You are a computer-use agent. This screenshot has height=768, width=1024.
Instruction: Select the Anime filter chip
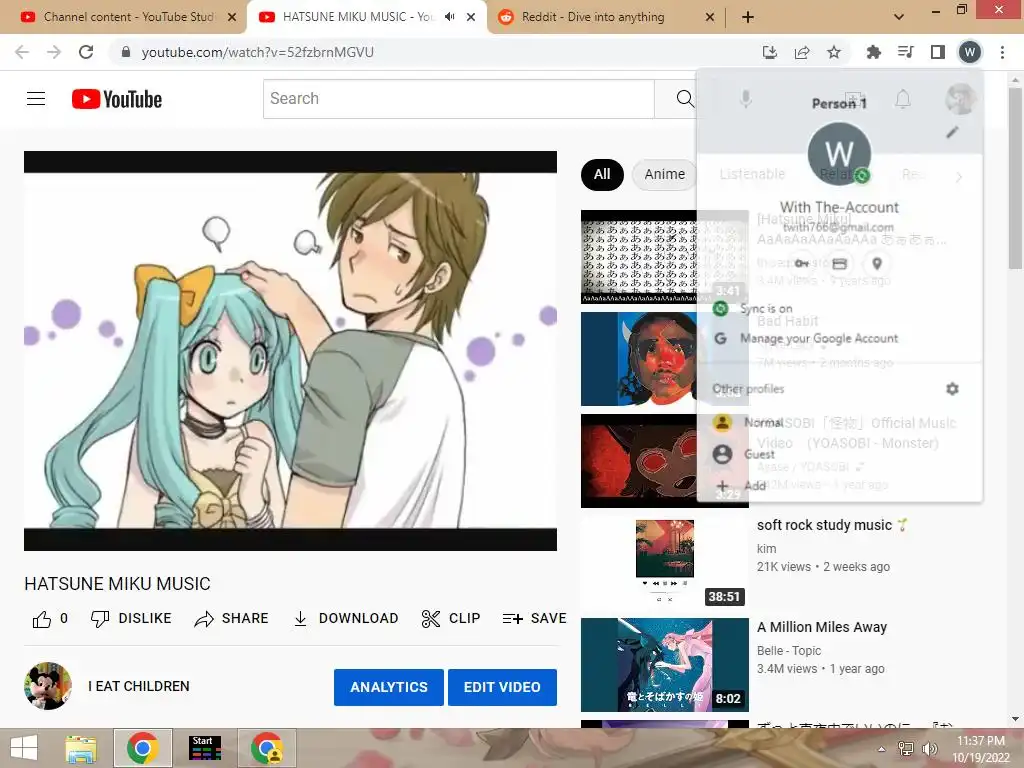pyautogui.click(x=664, y=174)
